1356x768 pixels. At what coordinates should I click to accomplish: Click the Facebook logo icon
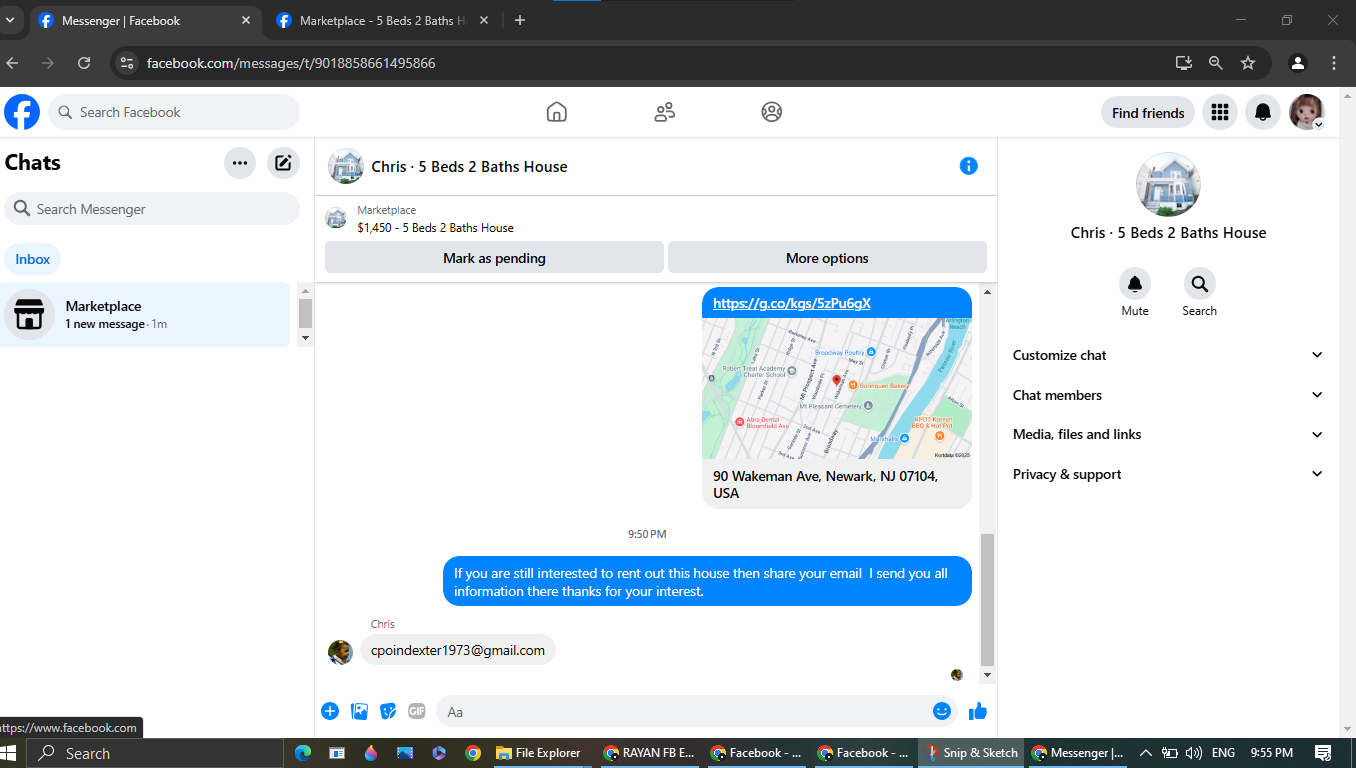(x=22, y=112)
